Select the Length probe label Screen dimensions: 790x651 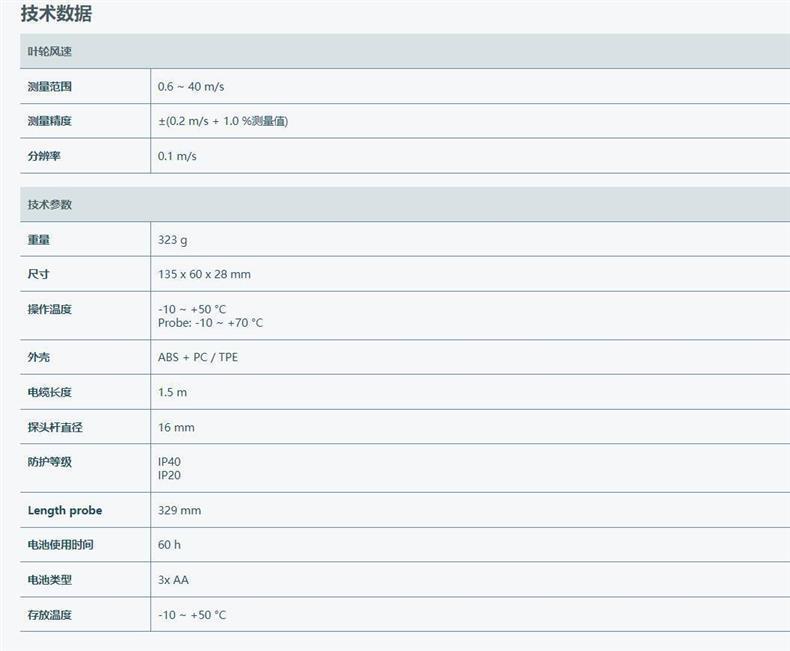[64, 510]
